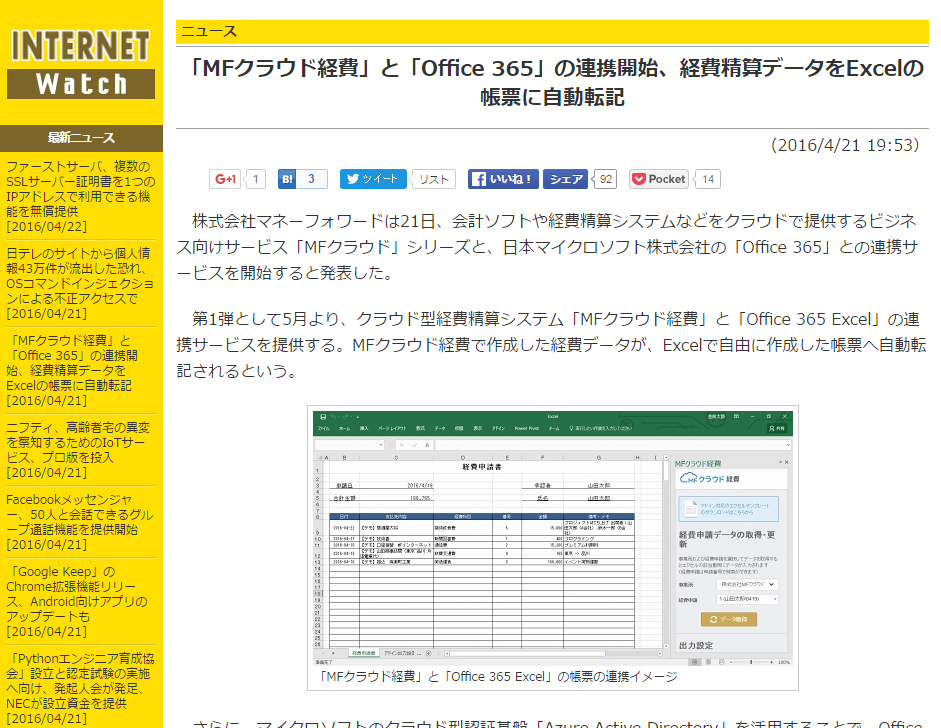941x728 pixels.
Task: Click the Hatena bookmark B! button
Action: 287,179
